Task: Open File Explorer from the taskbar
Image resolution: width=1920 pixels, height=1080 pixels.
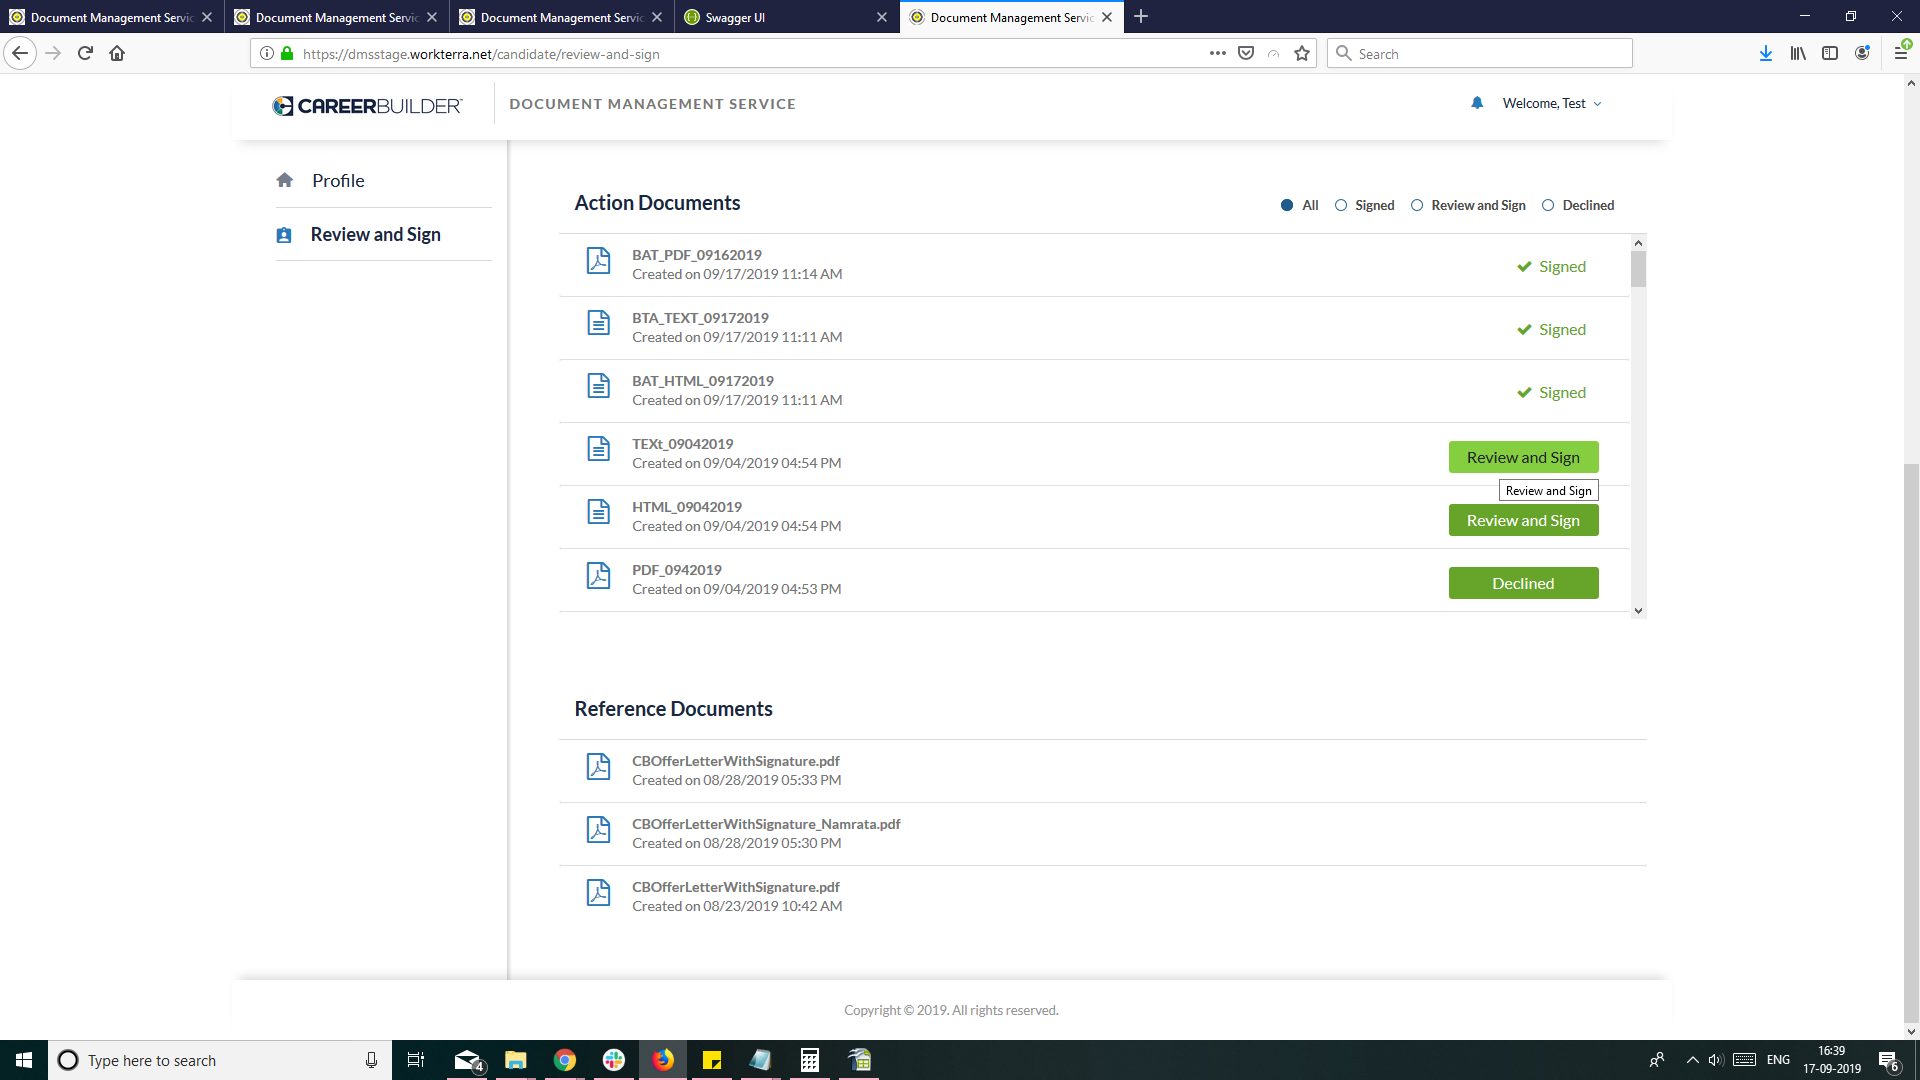Action: click(516, 1060)
